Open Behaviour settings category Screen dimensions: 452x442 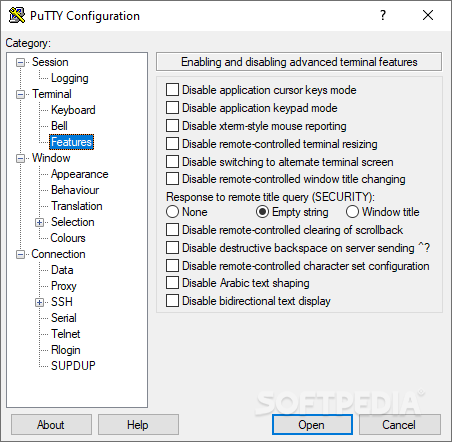[75, 190]
